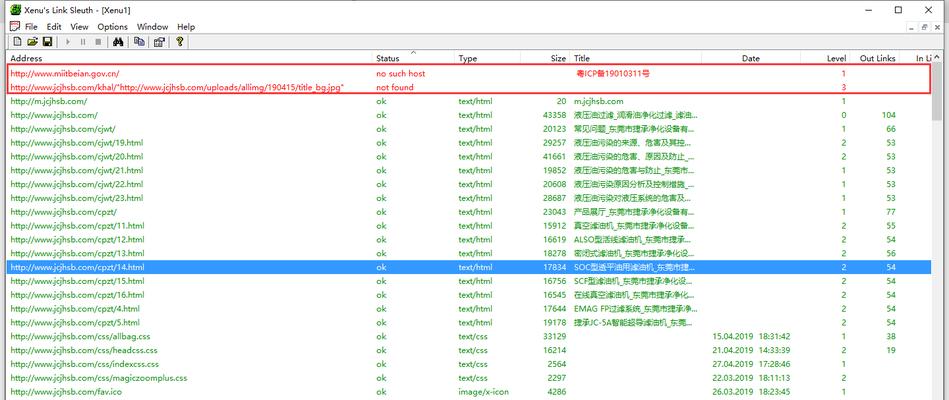This screenshot has width=949, height=400.
Task: Click the Stop square toolbar icon
Action: (x=97, y=42)
